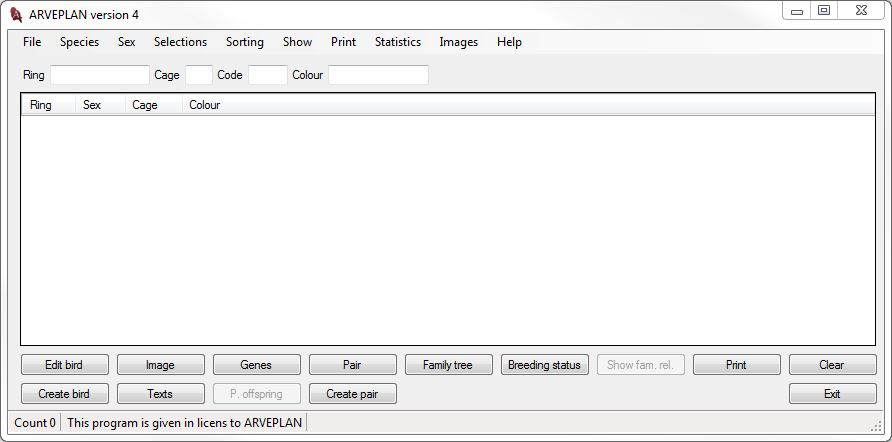892x442 pixels.
Task: Exit the program with Exit button
Action: (833, 394)
